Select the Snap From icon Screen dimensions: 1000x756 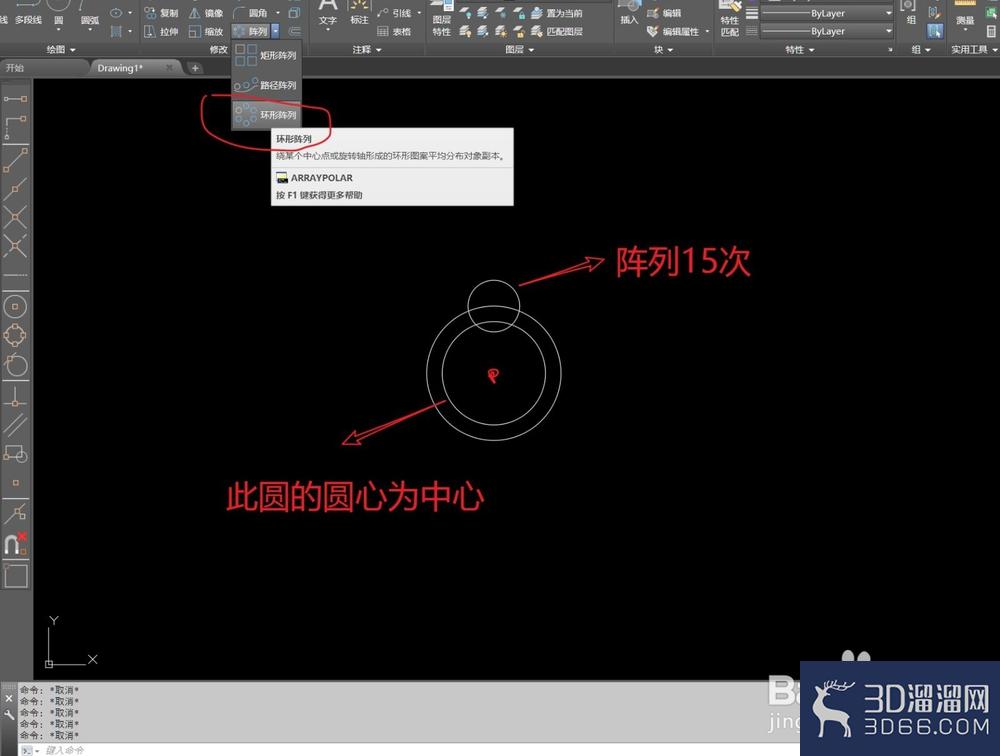point(15,126)
